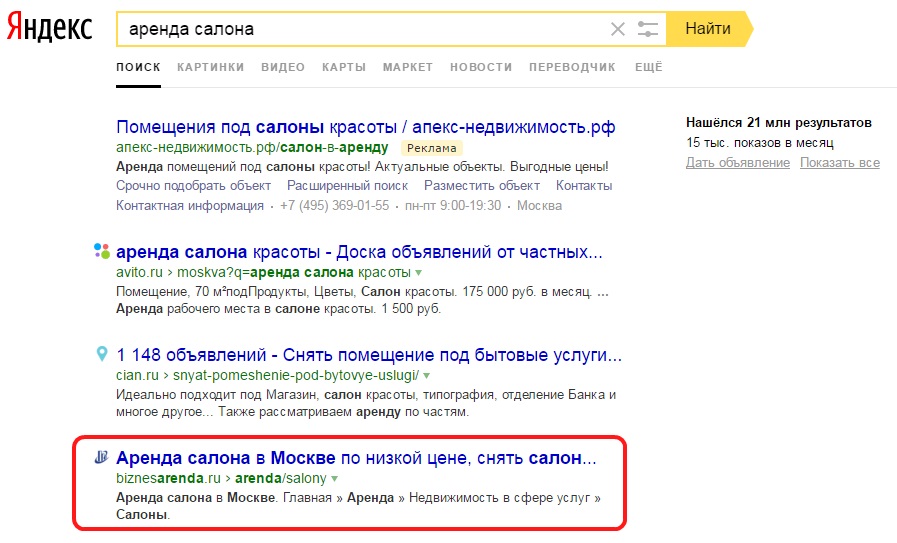Open the Маркет tab
897x543 pixels.
pyautogui.click(x=408, y=67)
